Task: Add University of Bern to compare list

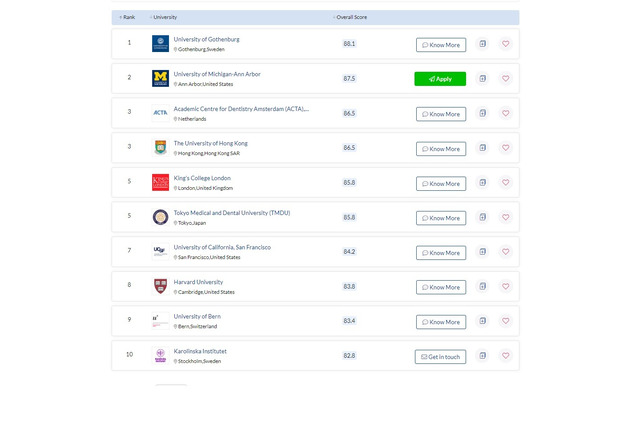Action: coord(482,321)
